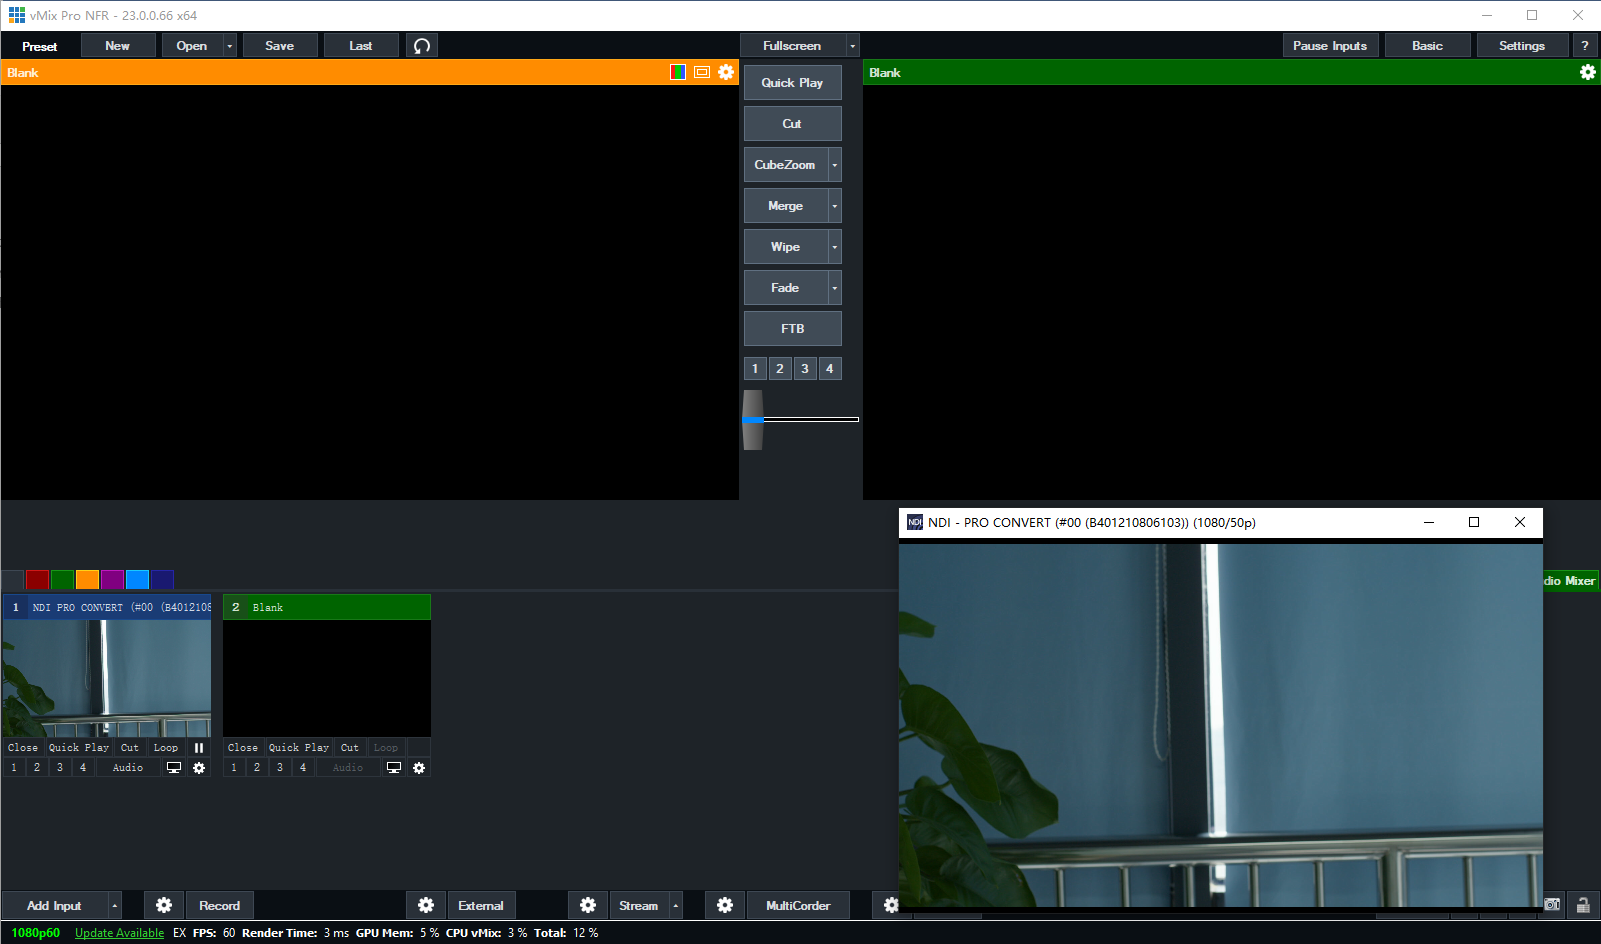Click monitor icon on NDI PRO CONVERT input
This screenshot has height=944, width=1601.
pyautogui.click(x=174, y=768)
